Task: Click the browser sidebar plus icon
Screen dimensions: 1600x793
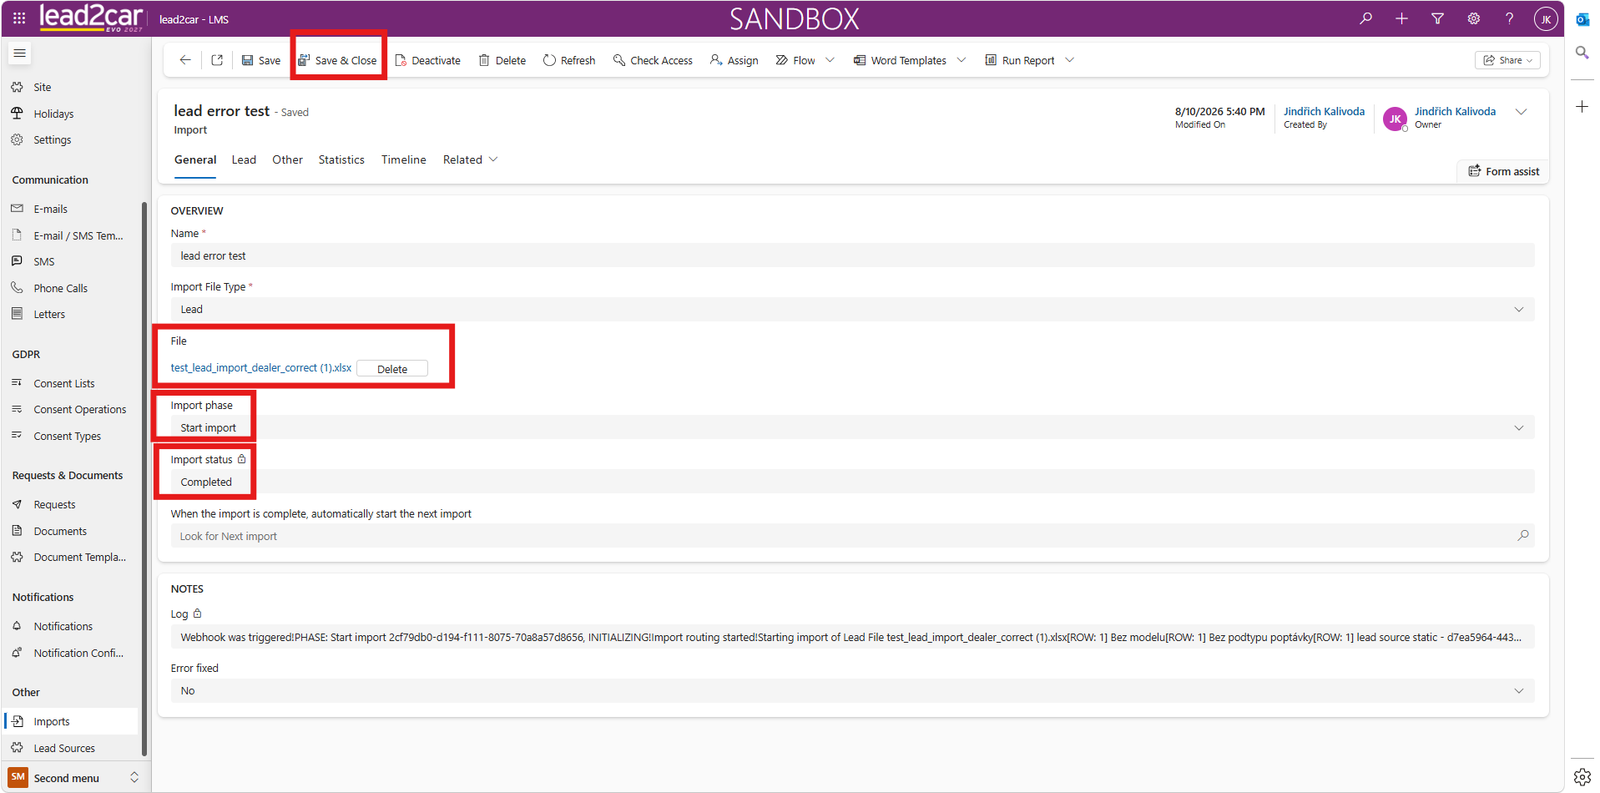Action: pos(1582,106)
